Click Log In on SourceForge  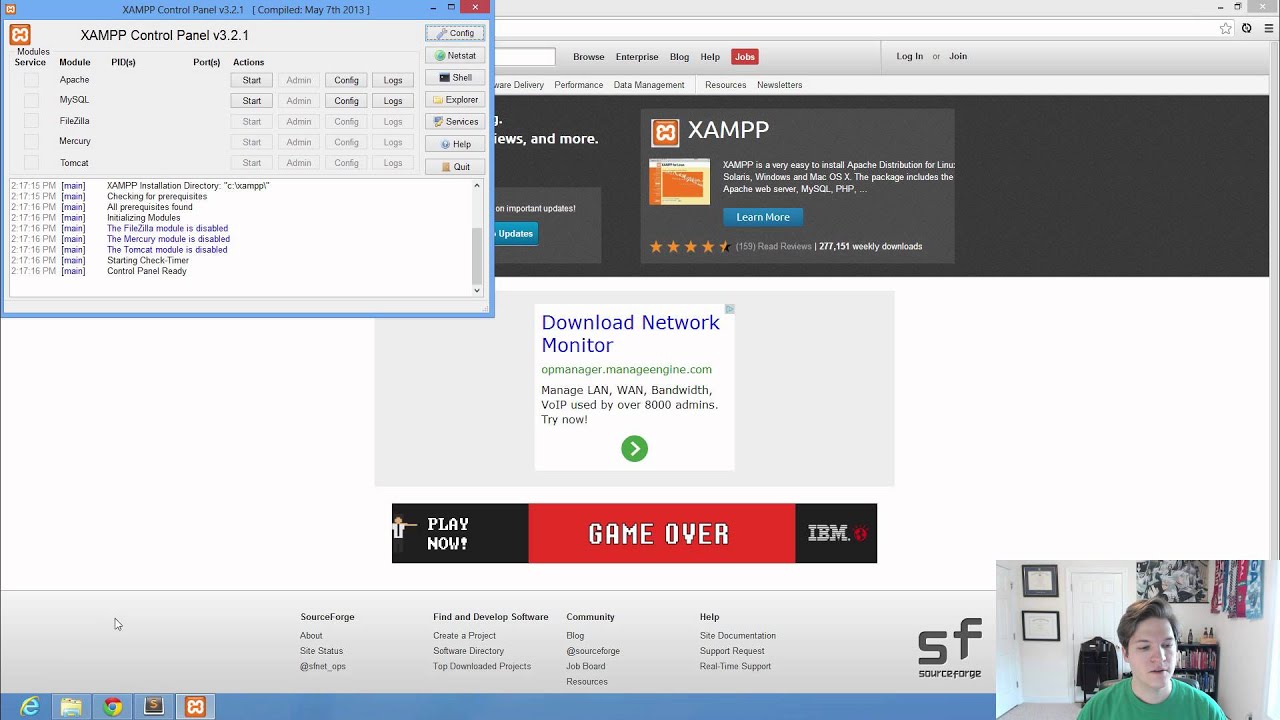(x=910, y=56)
